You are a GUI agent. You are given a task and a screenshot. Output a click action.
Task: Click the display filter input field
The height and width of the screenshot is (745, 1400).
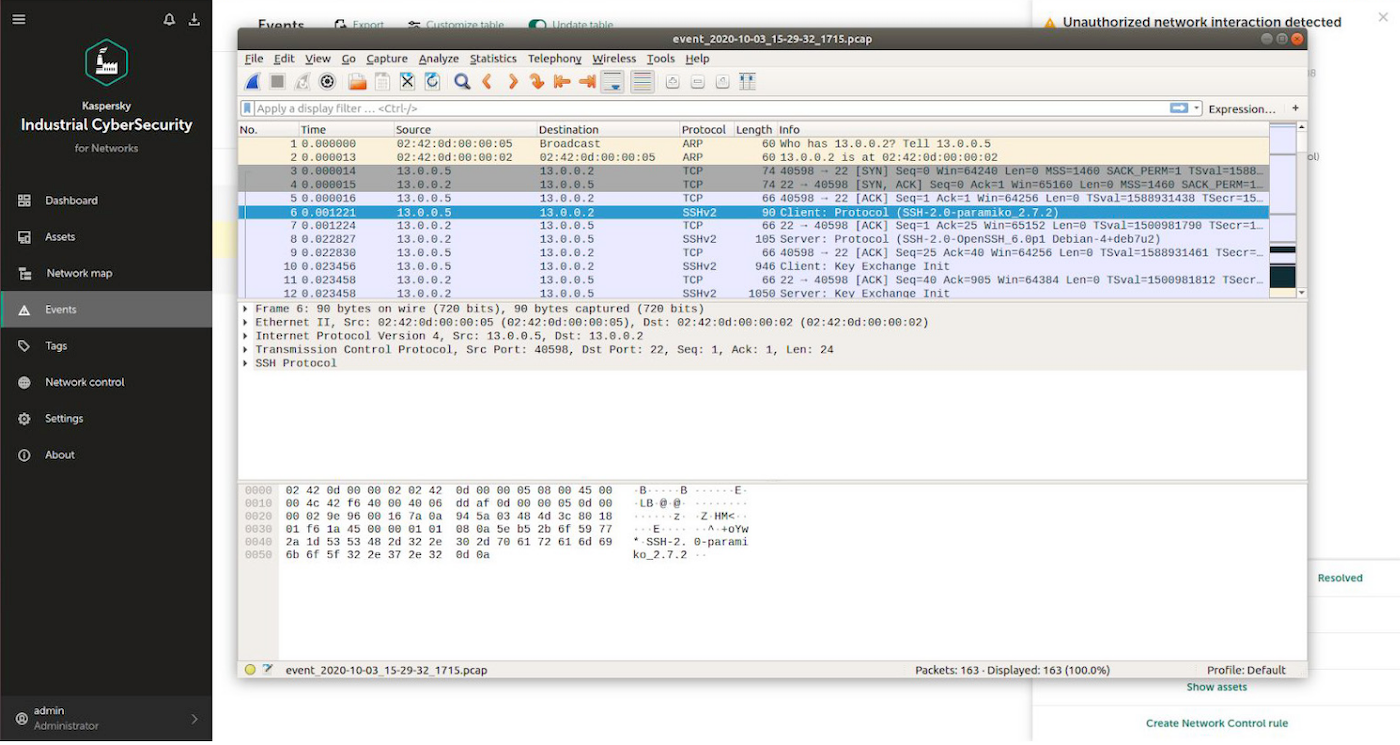coord(700,108)
